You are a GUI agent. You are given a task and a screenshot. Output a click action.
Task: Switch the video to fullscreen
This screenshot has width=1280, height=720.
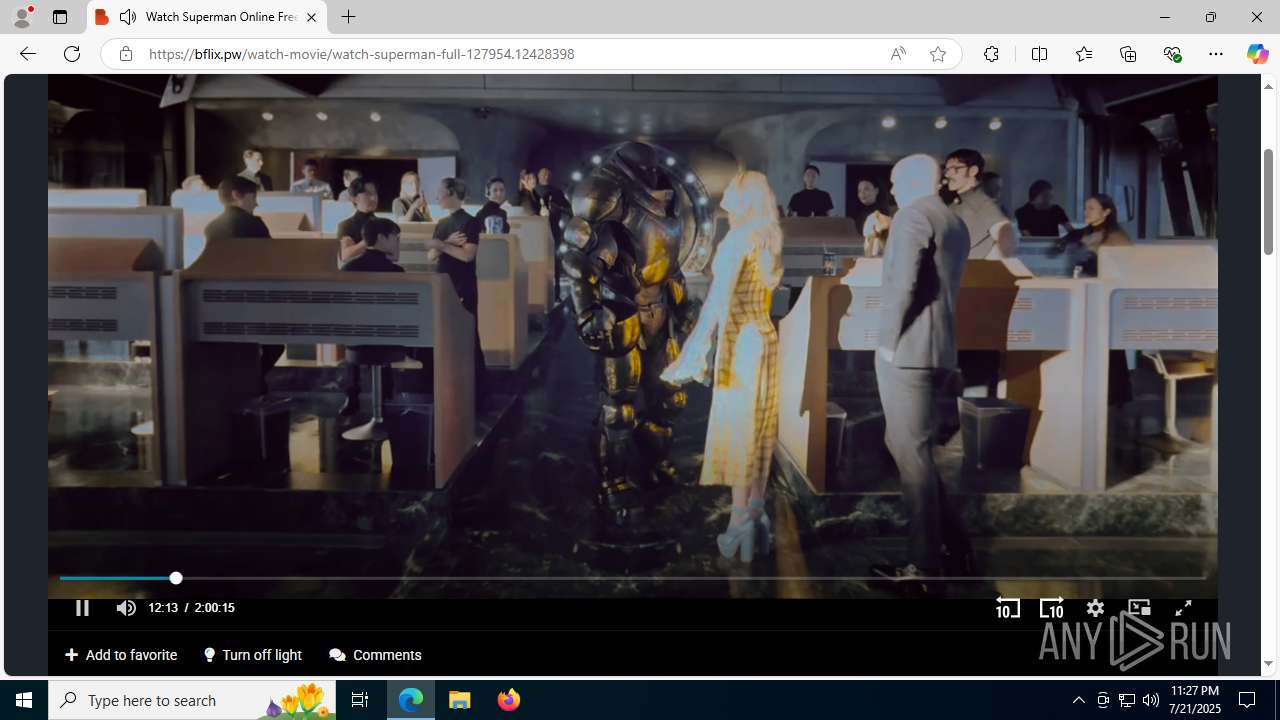pyautogui.click(x=1183, y=608)
